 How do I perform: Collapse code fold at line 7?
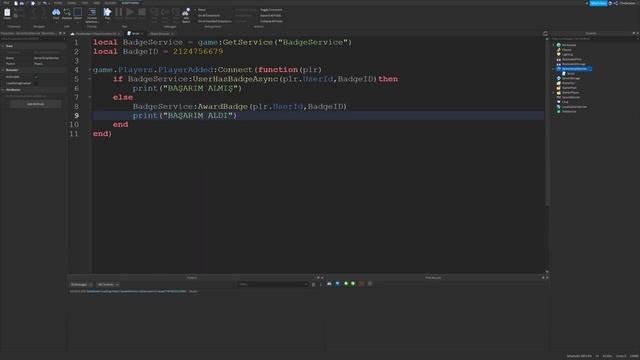[x=90, y=97]
